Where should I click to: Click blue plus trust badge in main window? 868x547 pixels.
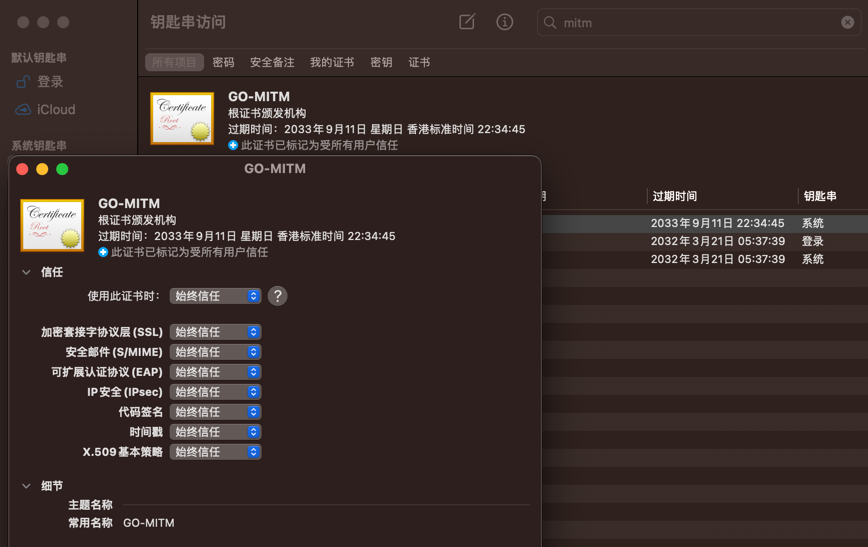coord(233,145)
